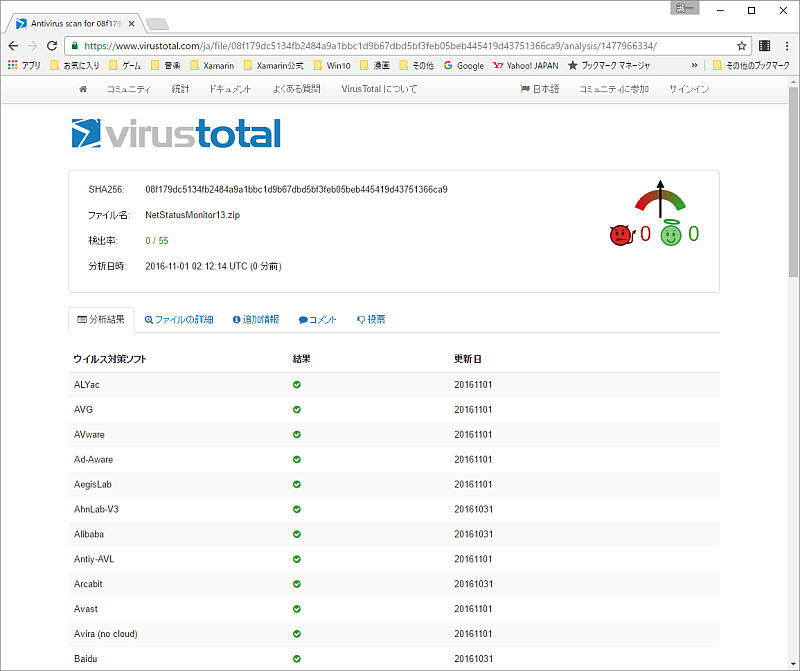Click the green check icon for Avira
This screenshot has height=671, width=800.
click(297, 634)
